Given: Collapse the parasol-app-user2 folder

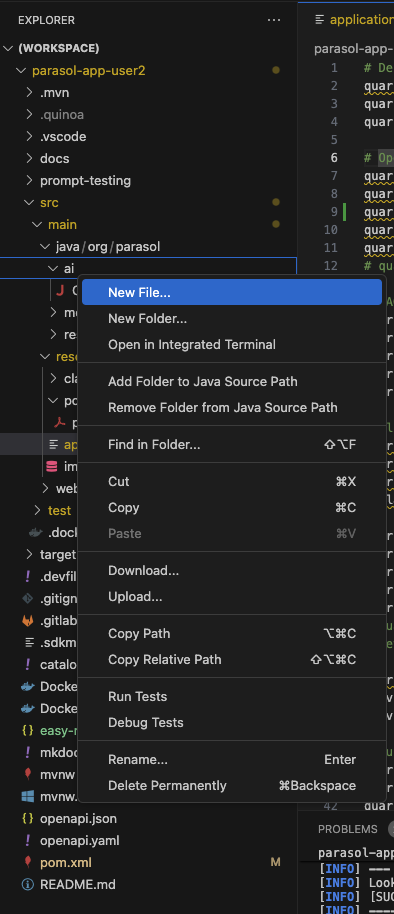Looking at the screenshot, I should coord(22,71).
